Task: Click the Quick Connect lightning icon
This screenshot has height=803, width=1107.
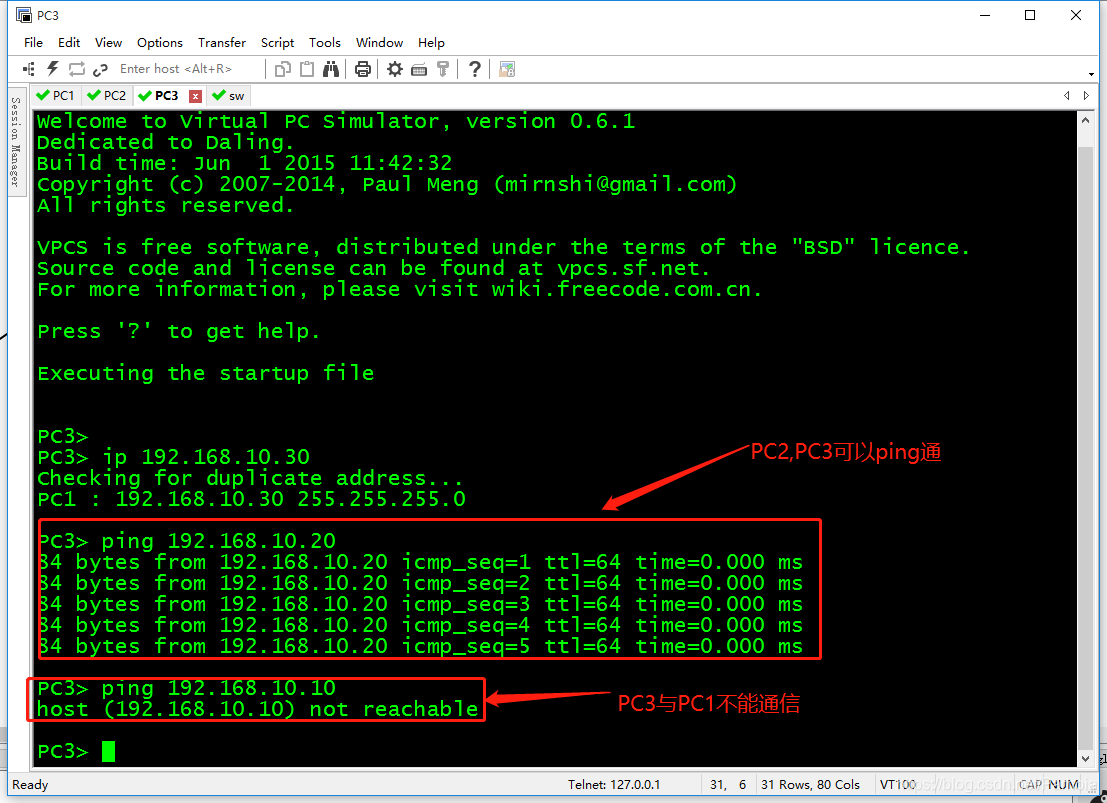Action: (x=52, y=69)
